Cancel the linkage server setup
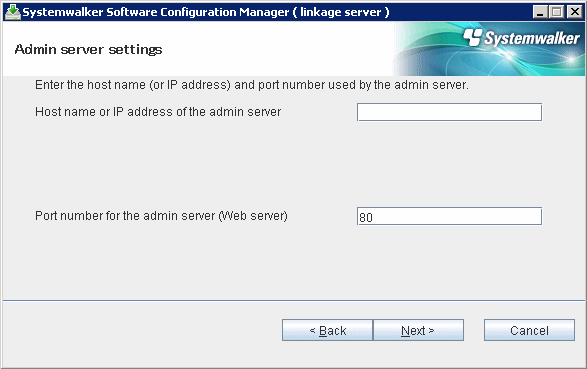 (529, 330)
